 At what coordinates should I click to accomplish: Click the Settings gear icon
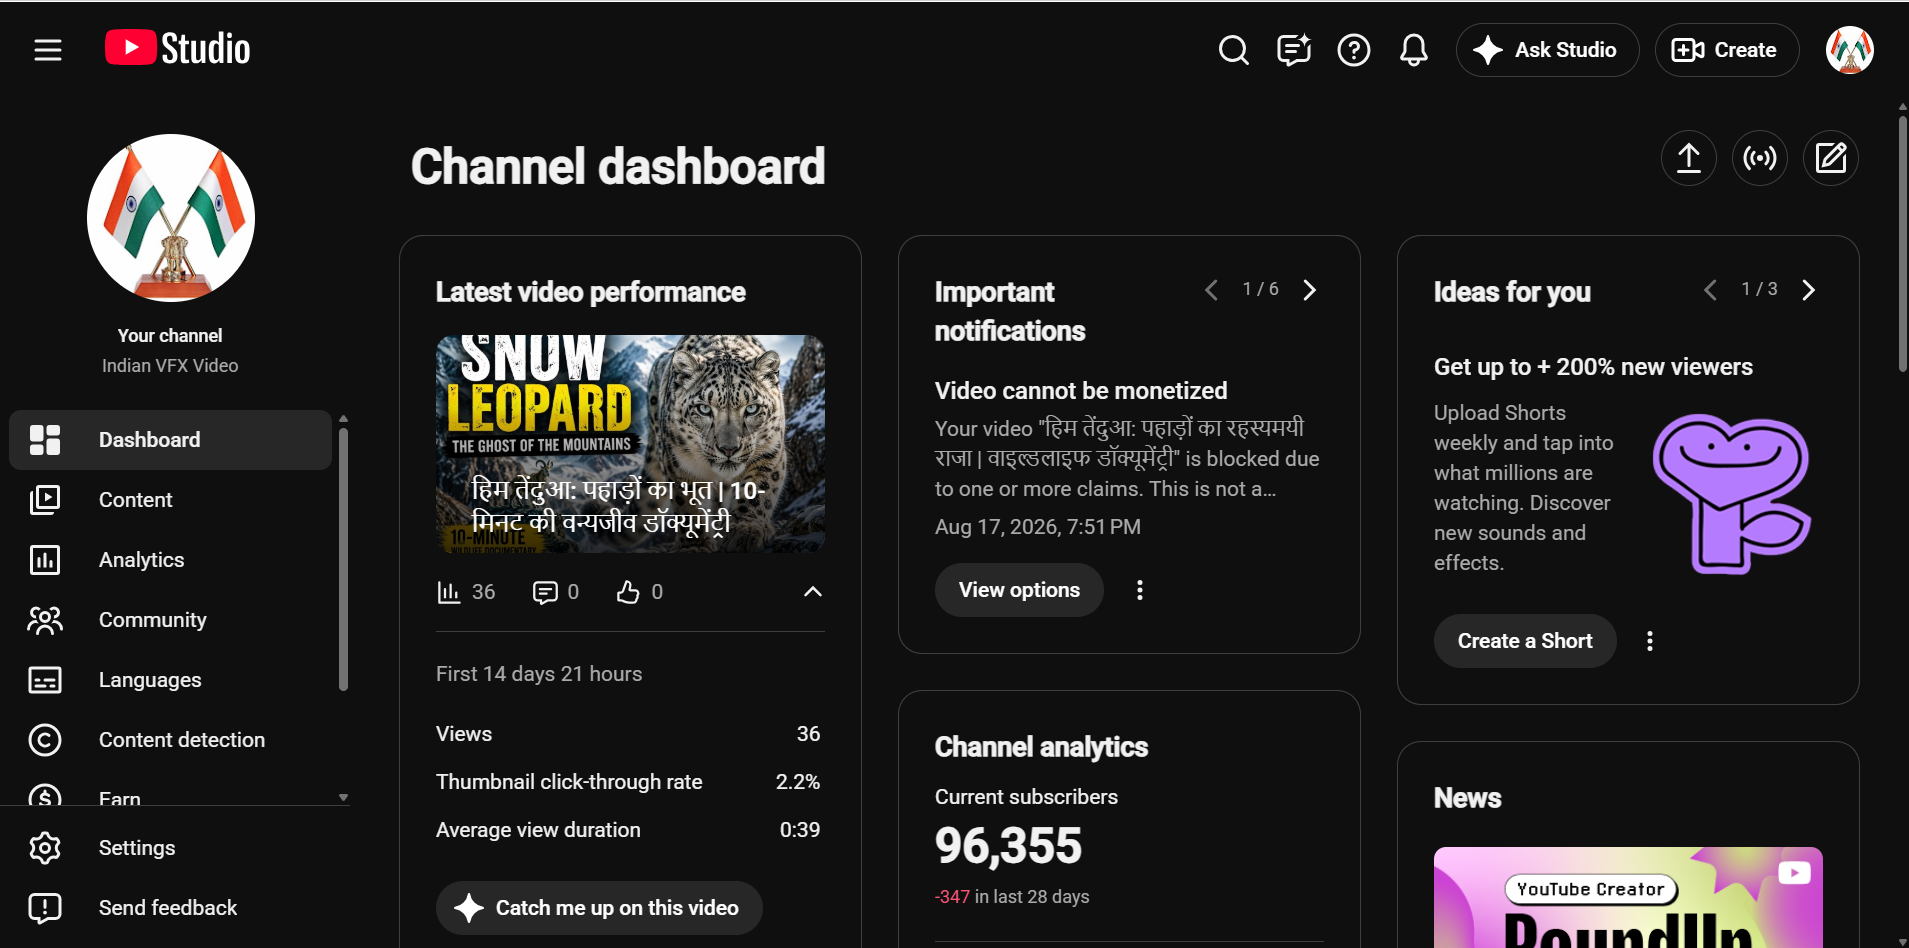tap(45, 848)
